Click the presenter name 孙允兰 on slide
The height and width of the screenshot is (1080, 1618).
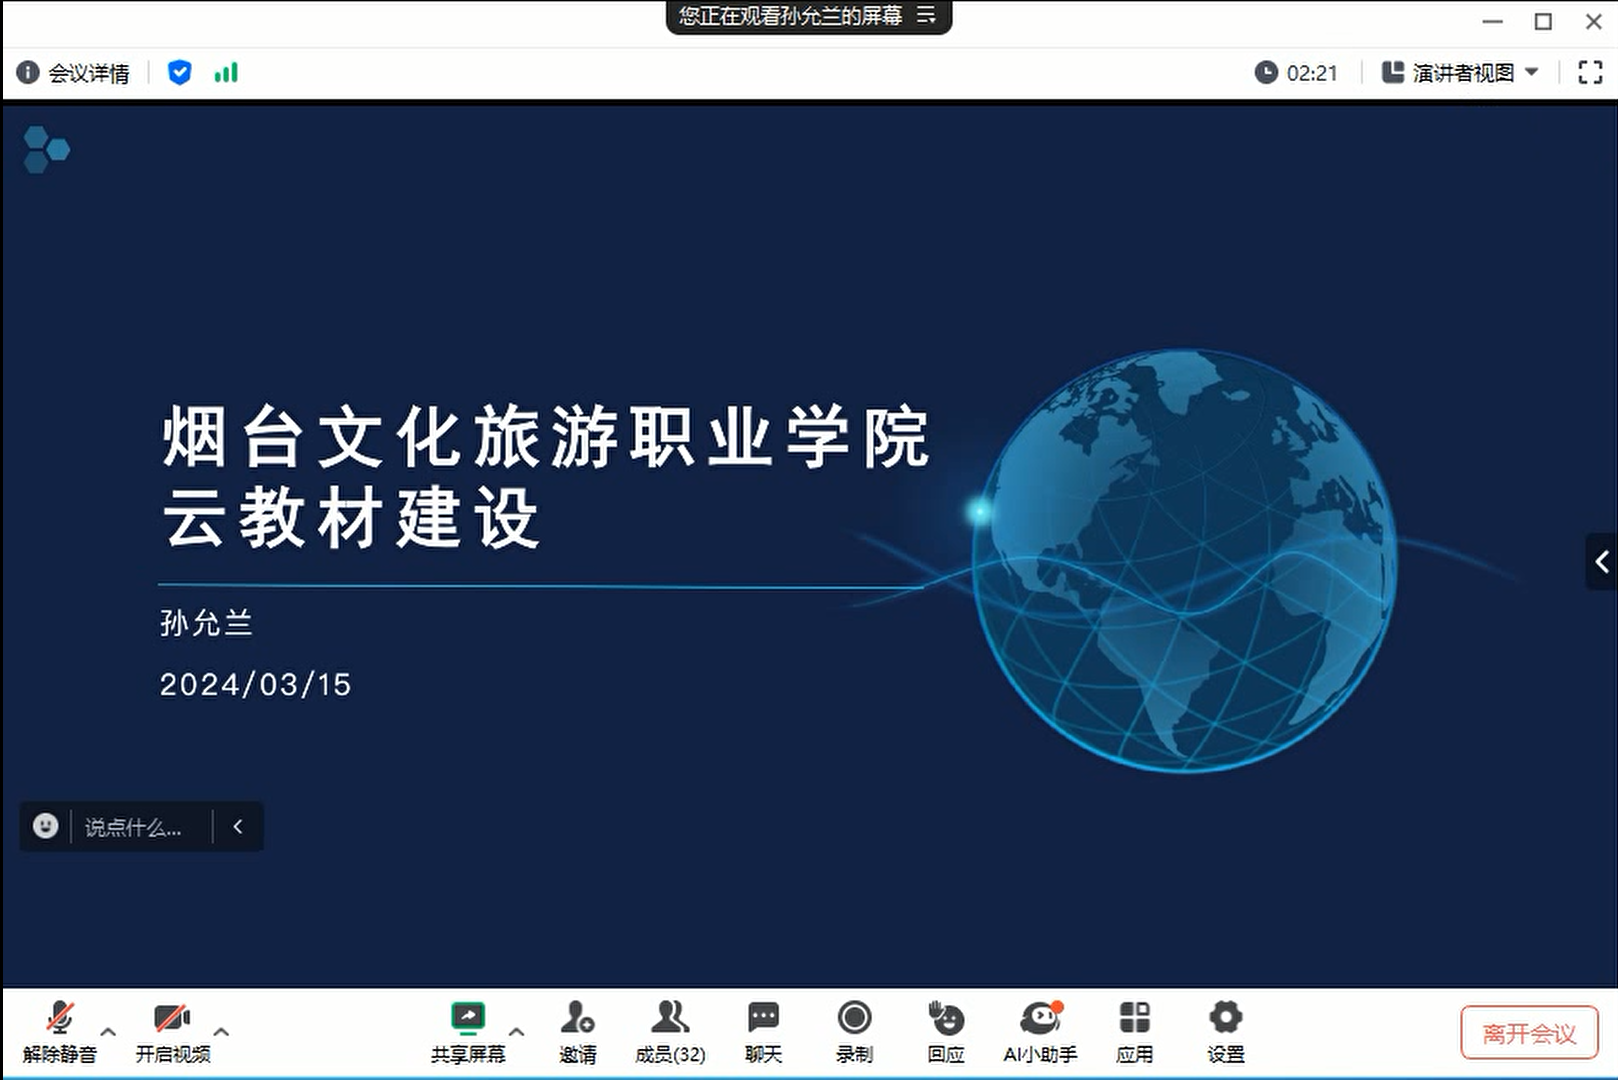point(206,623)
